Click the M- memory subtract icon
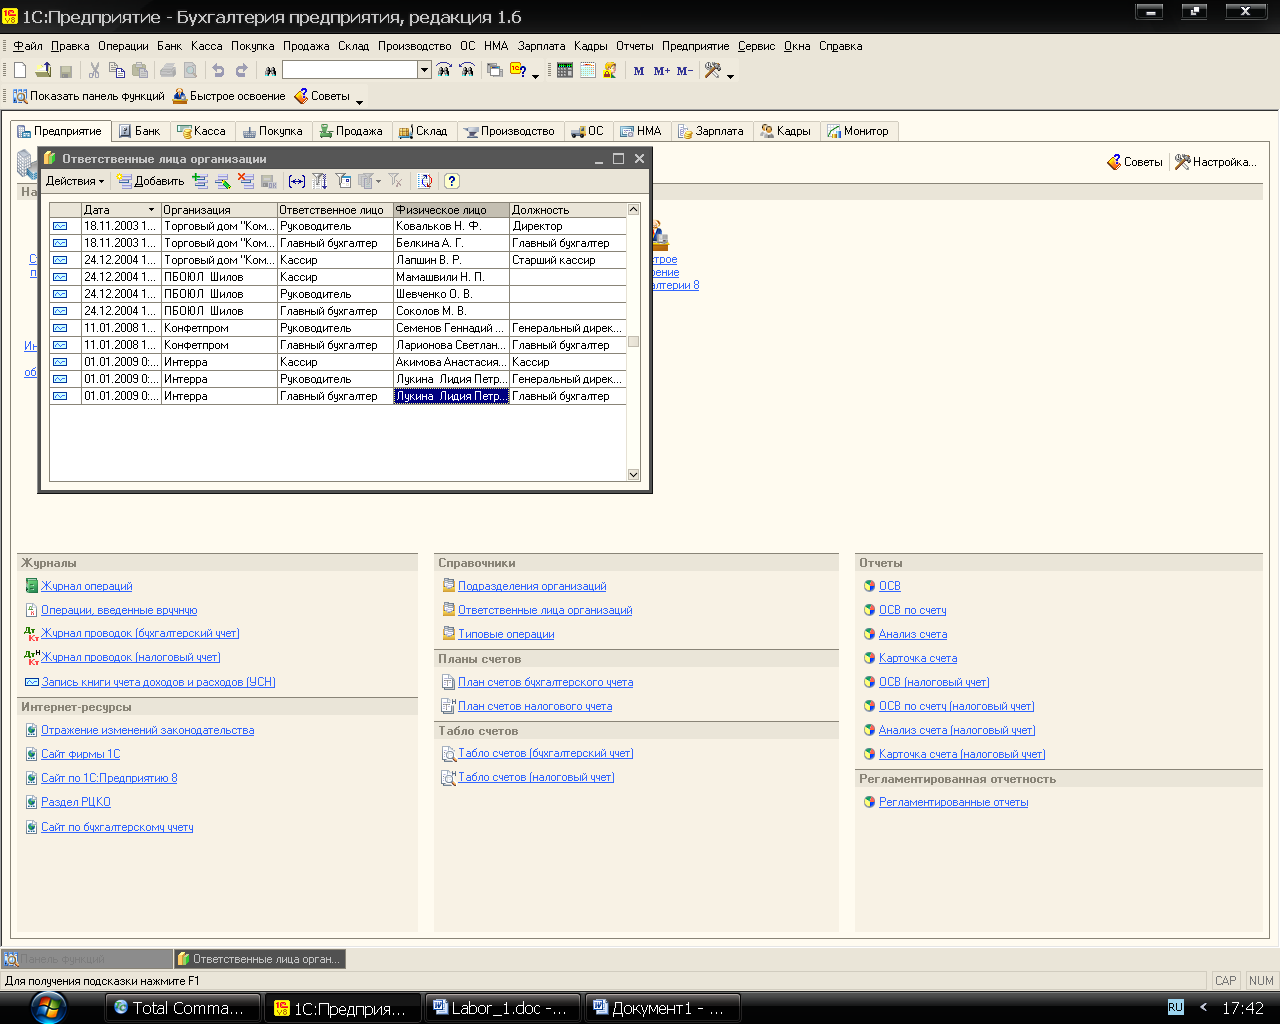The image size is (1280, 1024). point(685,71)
